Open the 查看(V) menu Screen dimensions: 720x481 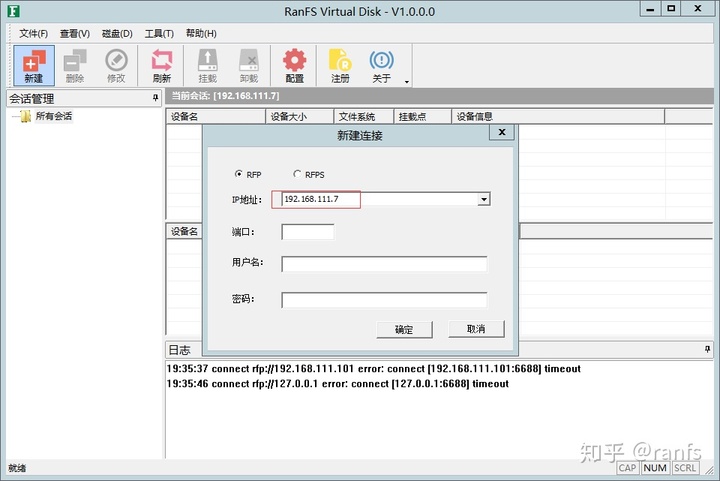click(x=75, y=34)
